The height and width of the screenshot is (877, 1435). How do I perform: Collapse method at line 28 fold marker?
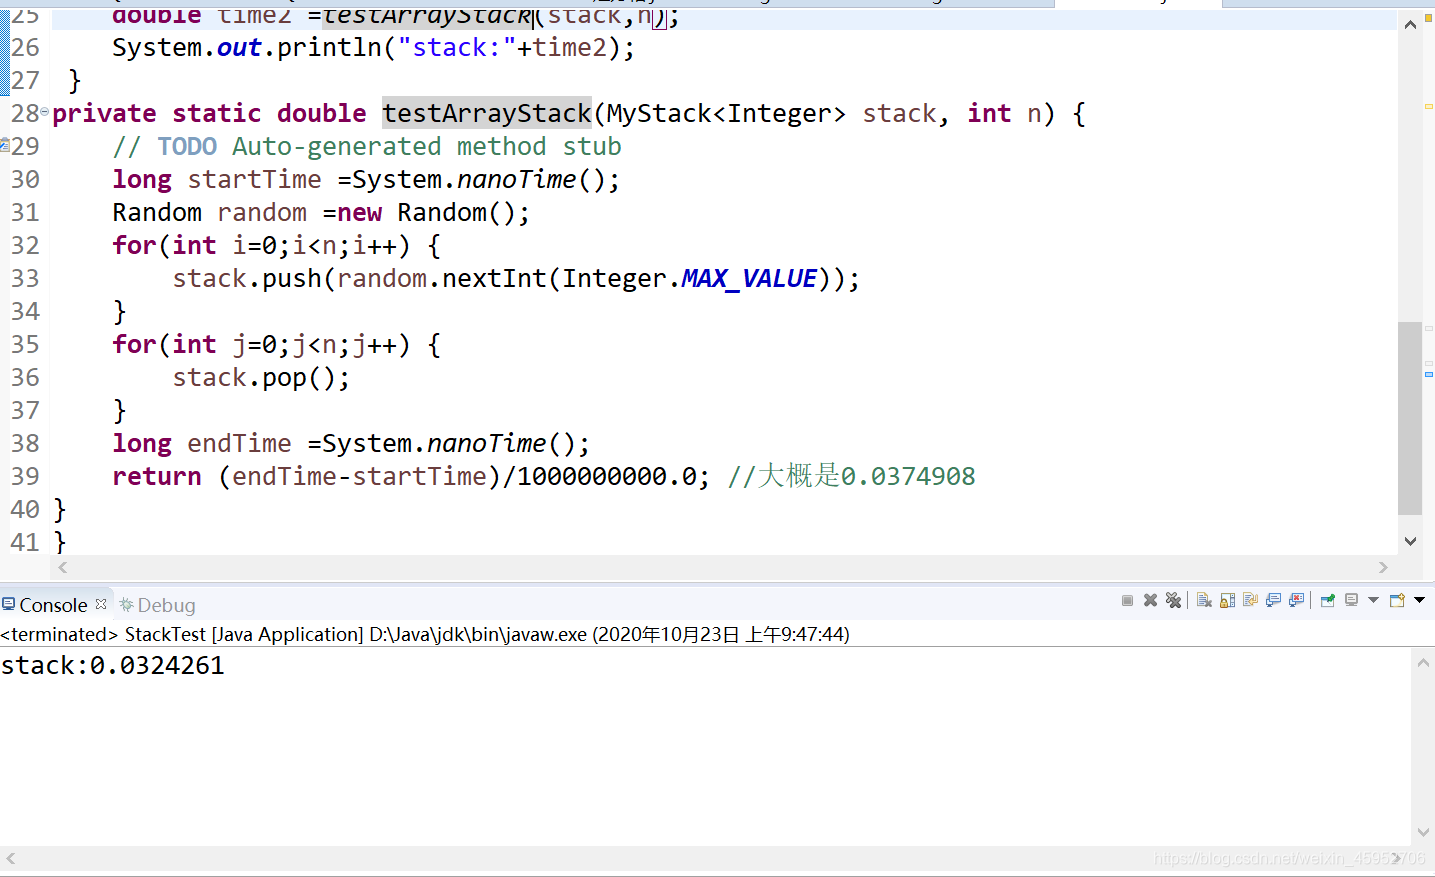pyautogui.click(x=44, y=112)
